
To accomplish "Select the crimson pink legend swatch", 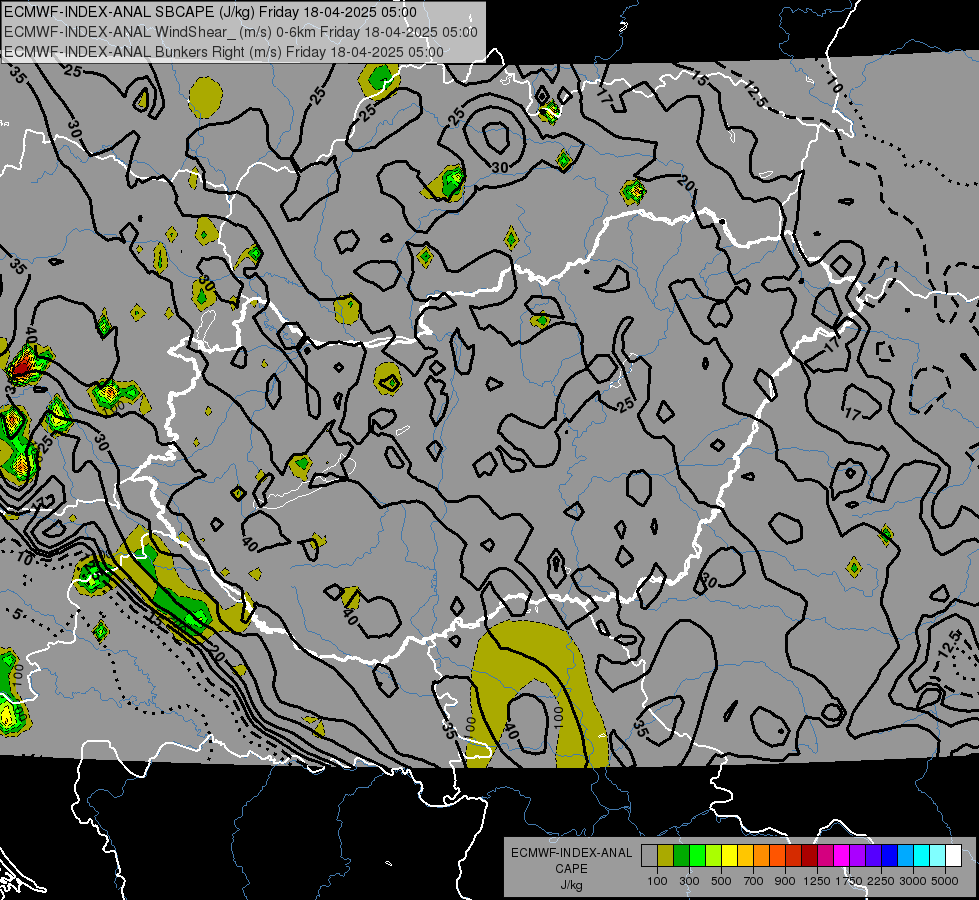I will (x=825, y=856).
